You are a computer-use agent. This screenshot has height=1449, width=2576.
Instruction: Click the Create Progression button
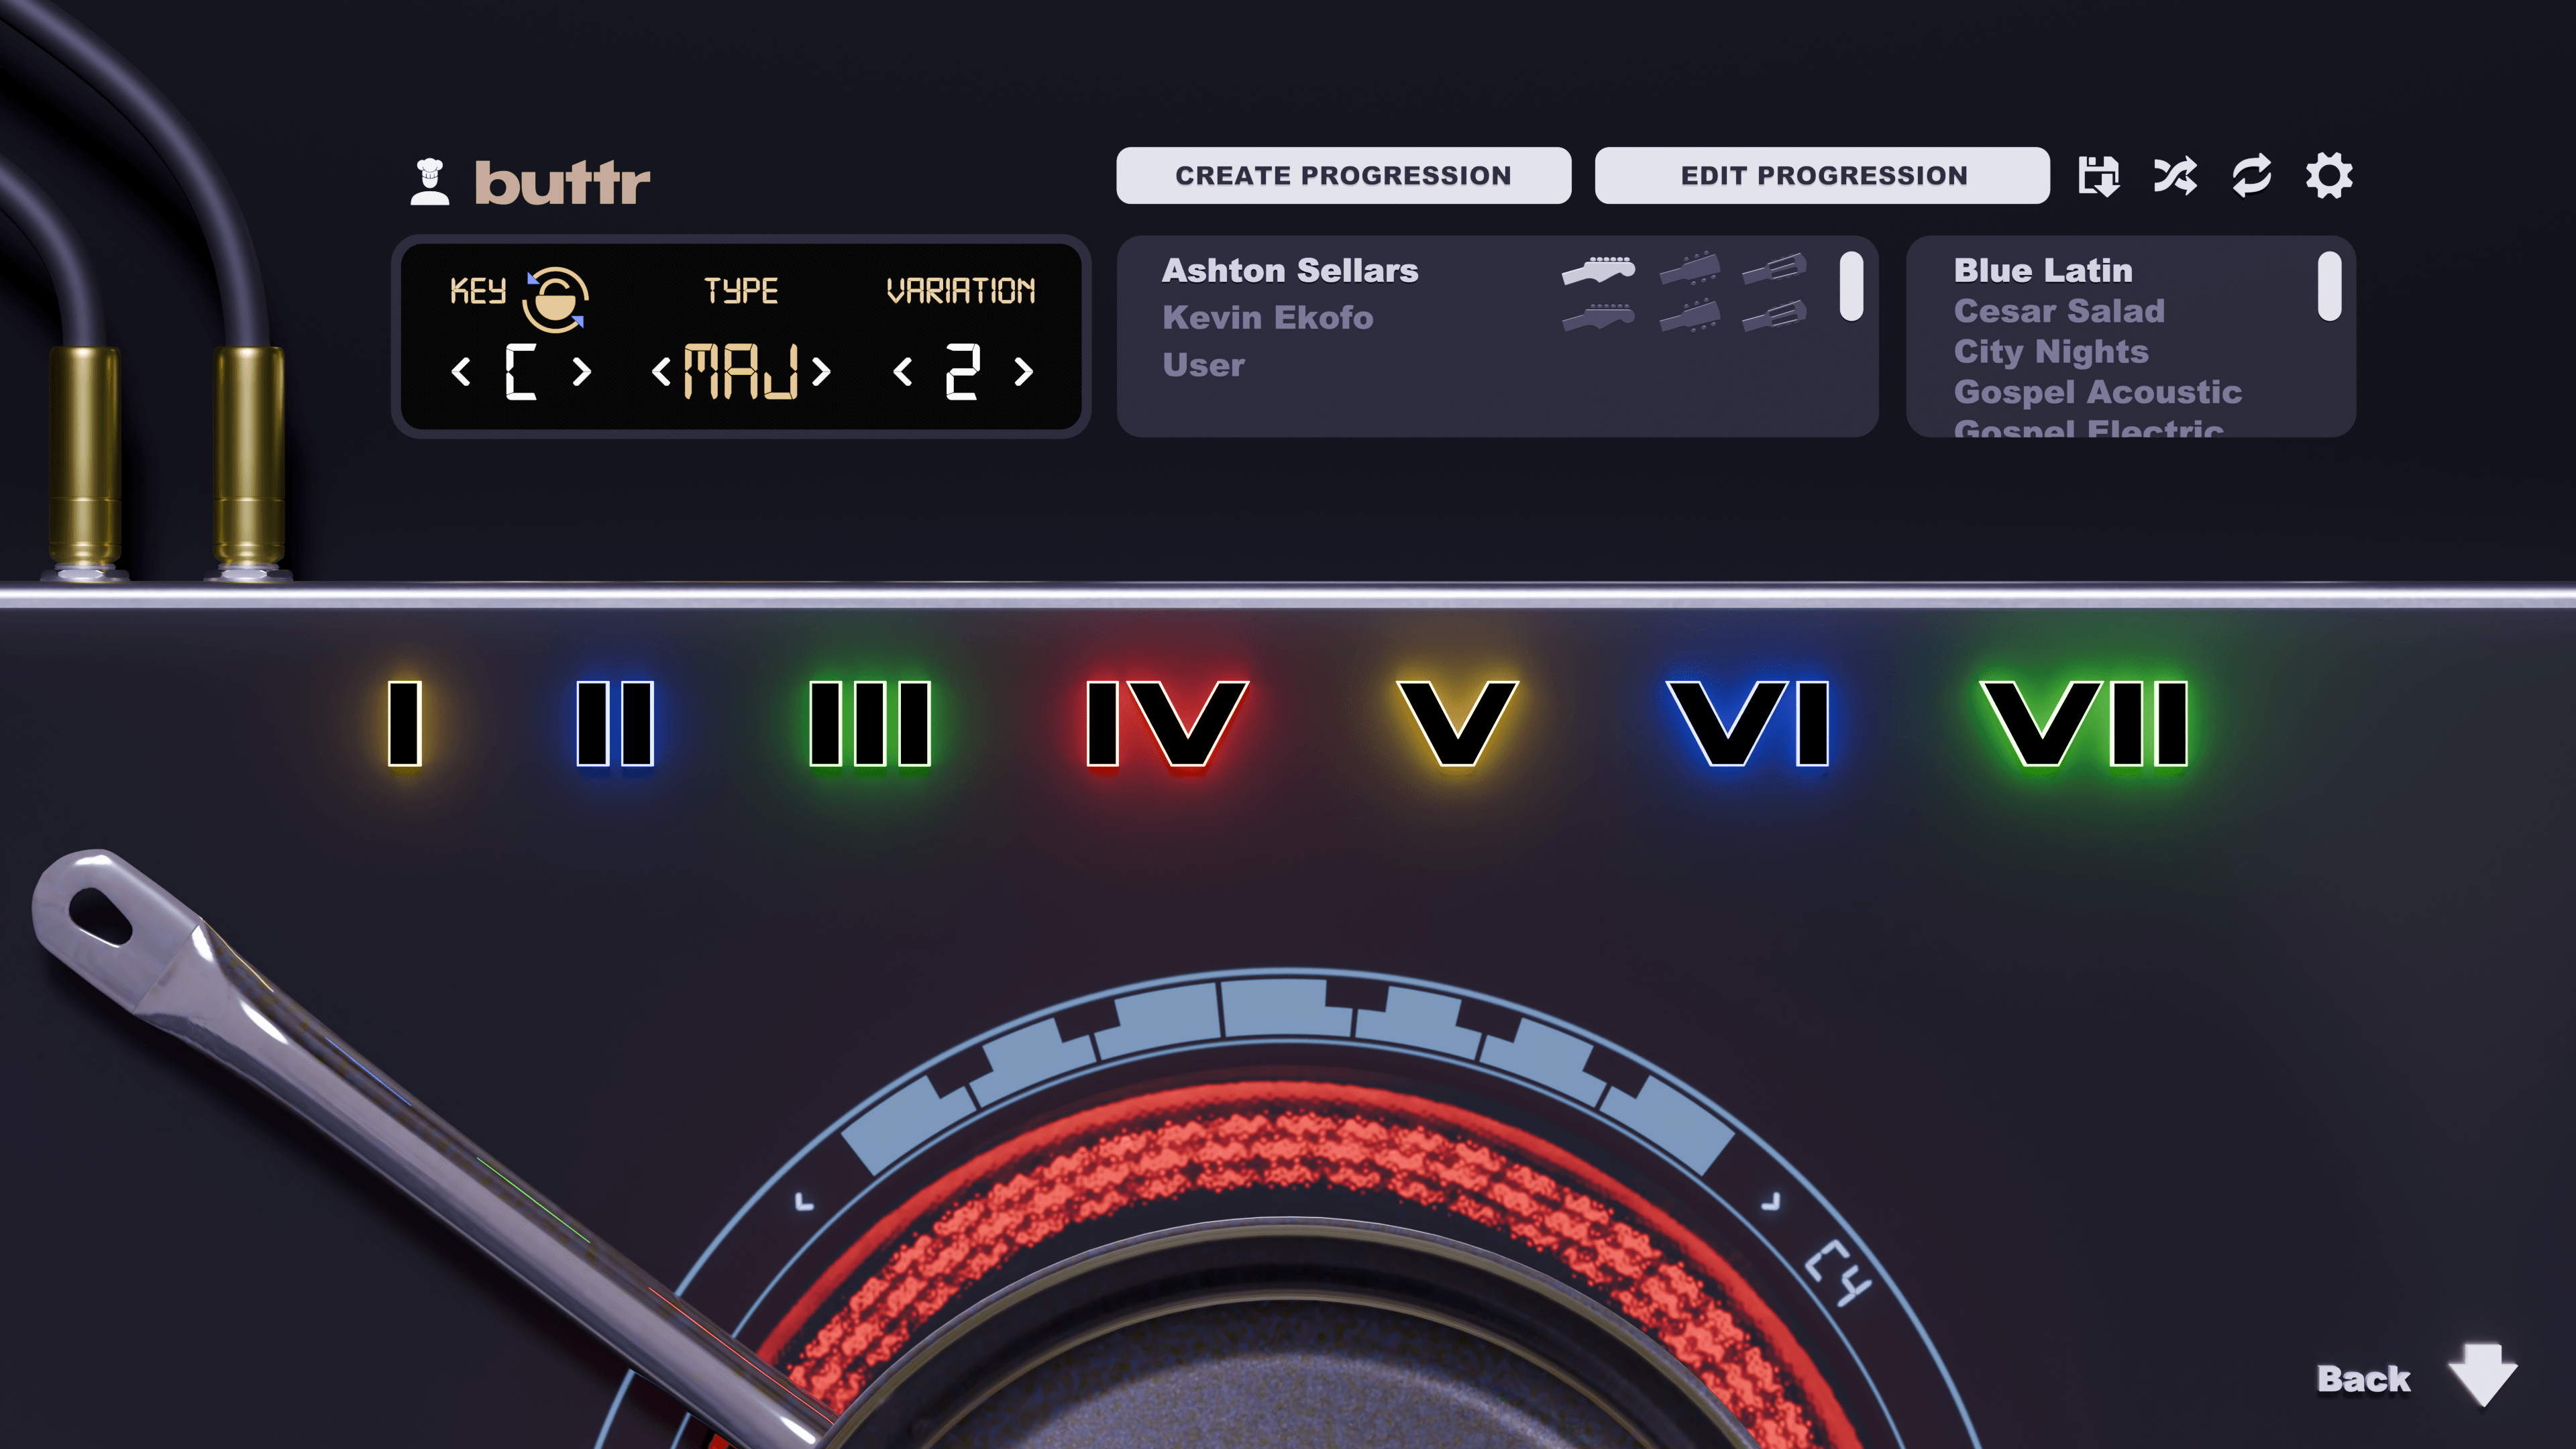[1343, 175]
